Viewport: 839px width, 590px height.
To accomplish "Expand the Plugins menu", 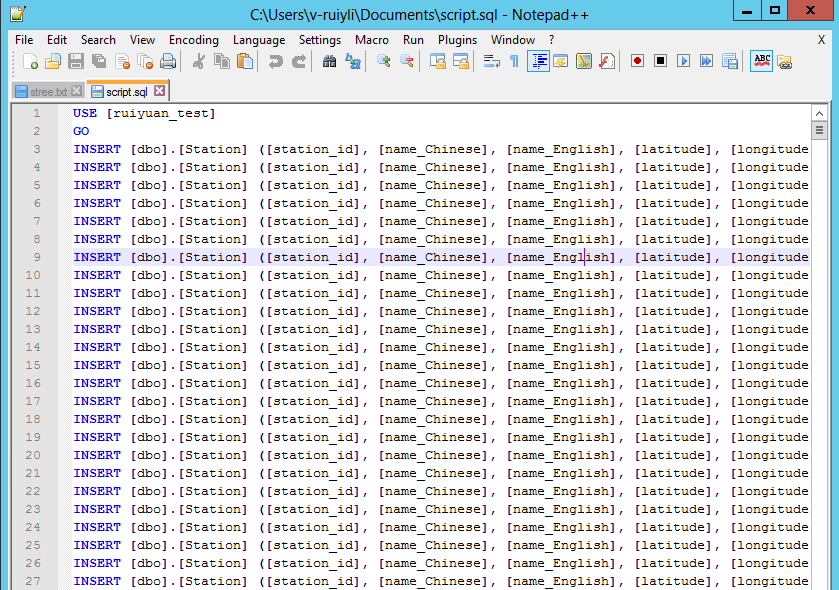I will click(x=457, y=40).
